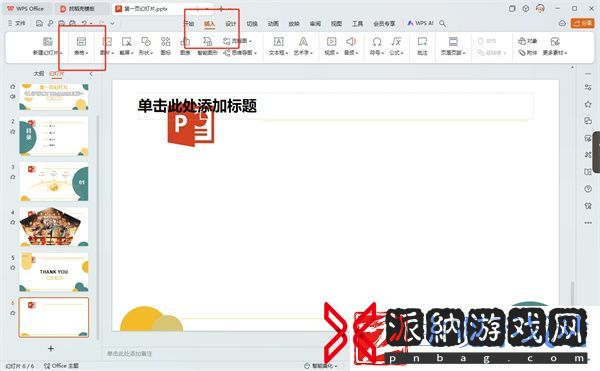Select the 插入 (Insert) ribbon tab
Image resolution: width=600 pixels, height=371 pixels.
(209, 23)
